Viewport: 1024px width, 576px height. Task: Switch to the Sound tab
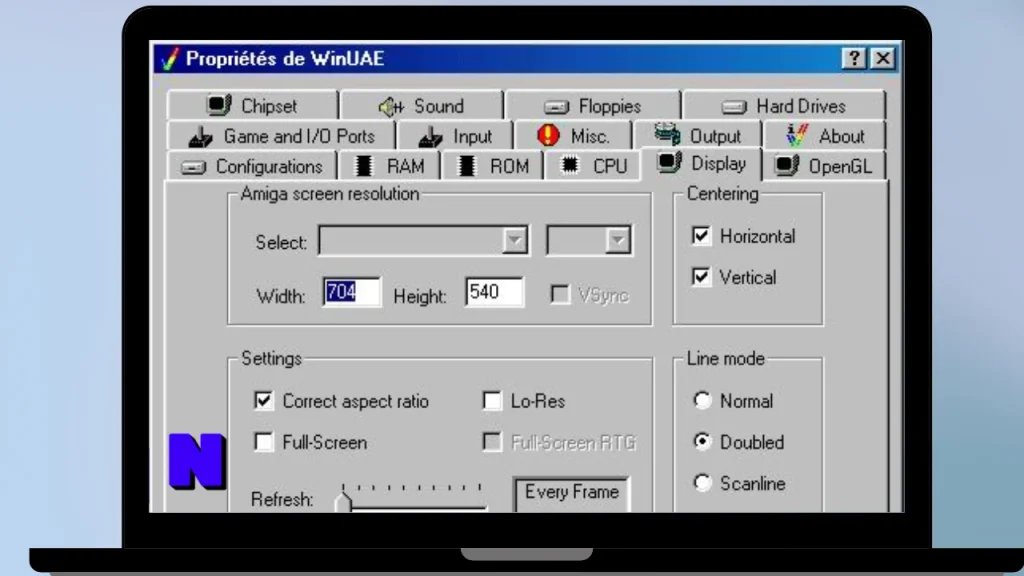(422, 106)
